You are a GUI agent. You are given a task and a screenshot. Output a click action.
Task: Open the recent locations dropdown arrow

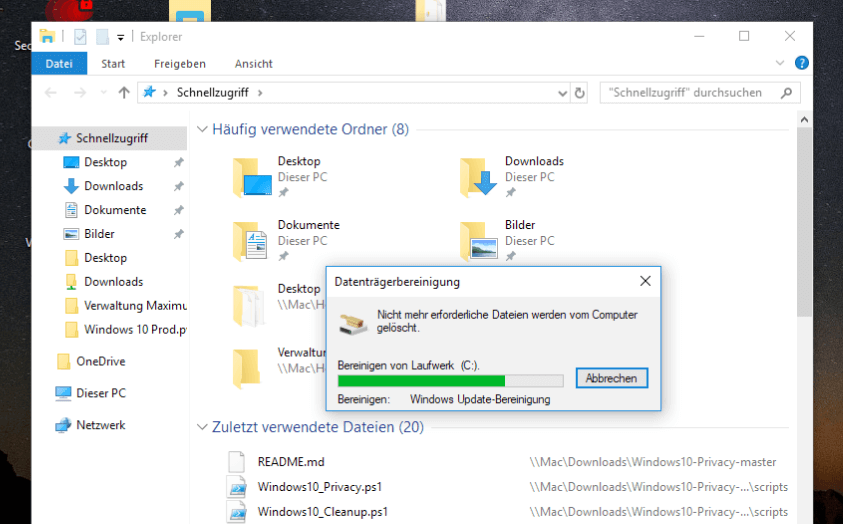[103, 92]
